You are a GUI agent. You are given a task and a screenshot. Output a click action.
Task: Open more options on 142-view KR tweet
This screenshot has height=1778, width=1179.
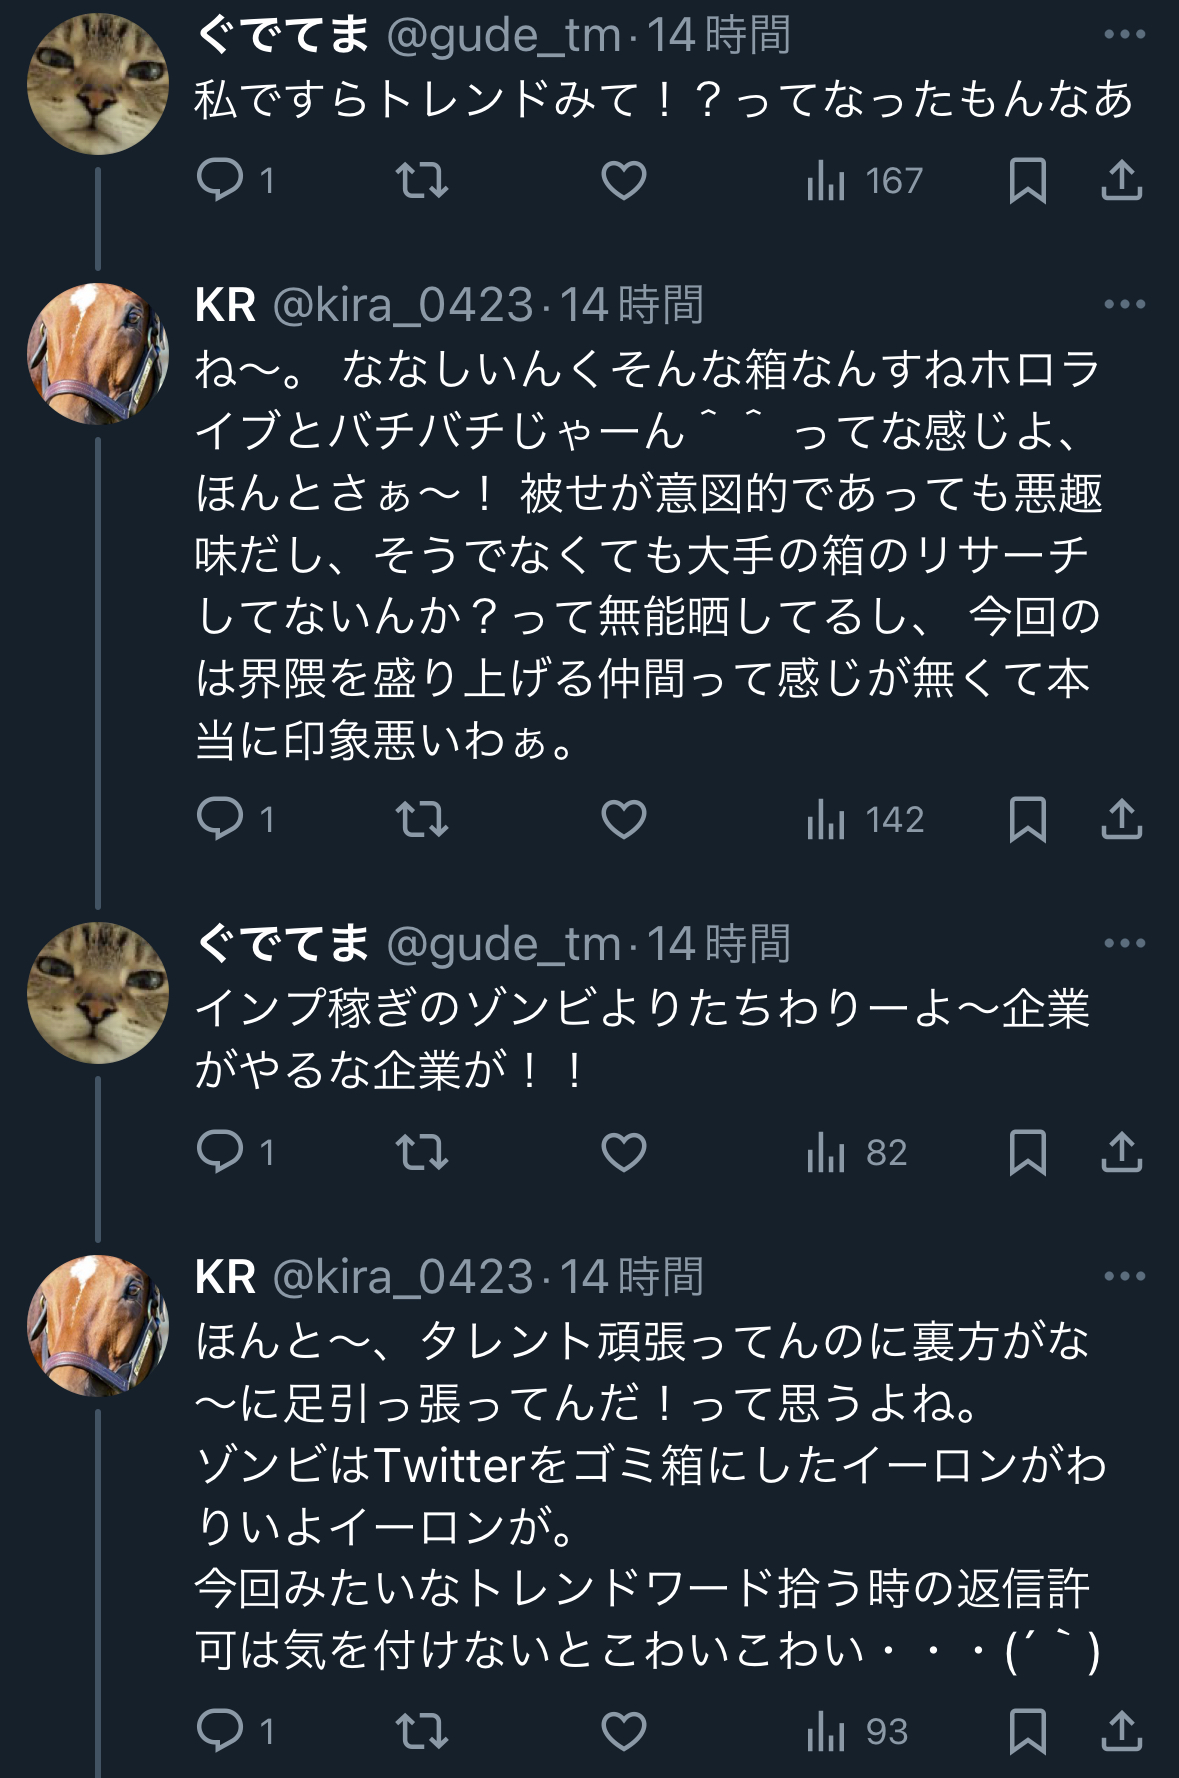pyautogui.click(x=1124, y=304)
